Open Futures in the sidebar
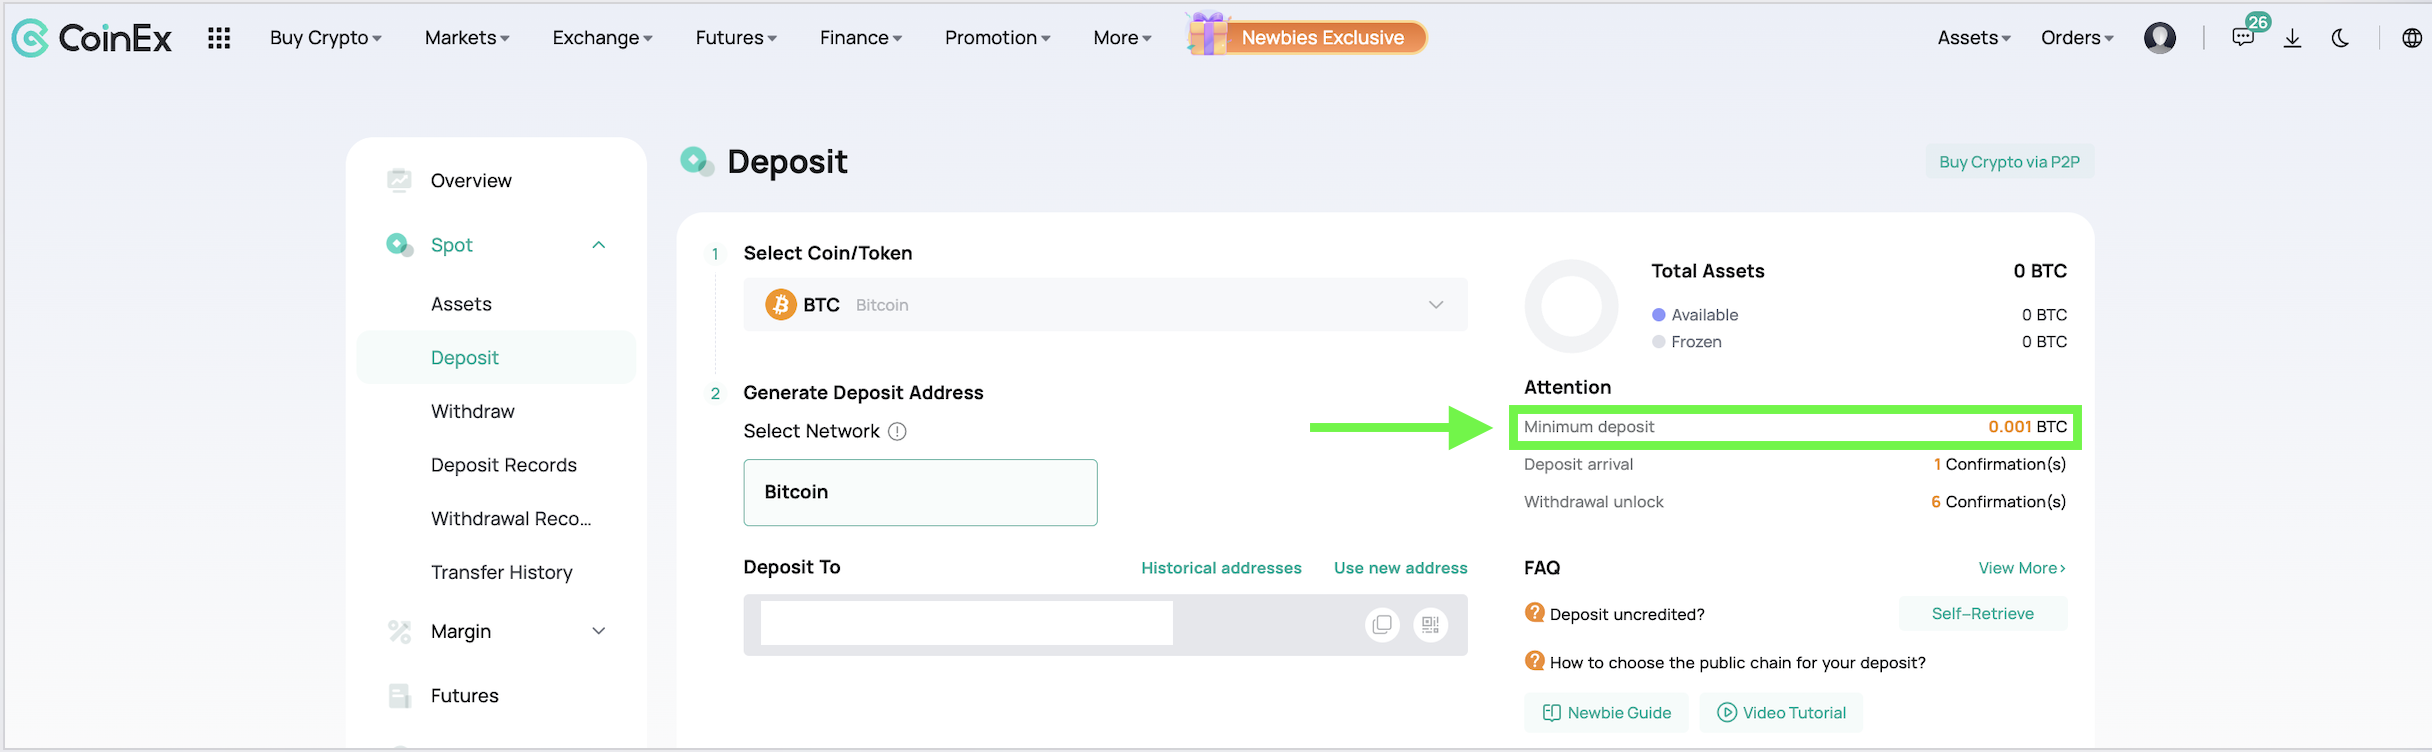Image resolution: width=2432 pixels, height=752 pixels. pyautogui.click(x=465, y=696)
